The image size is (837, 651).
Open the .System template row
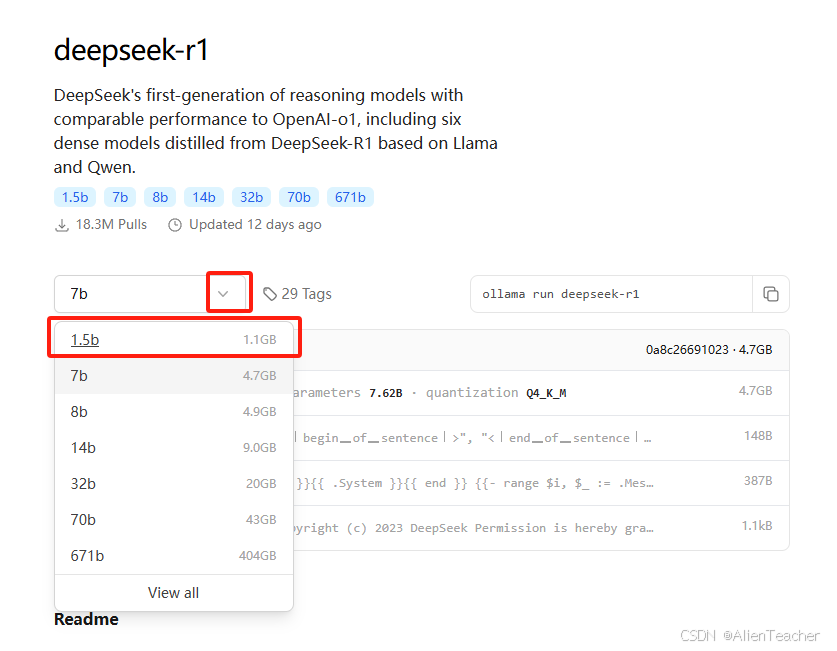click(541, 483)
